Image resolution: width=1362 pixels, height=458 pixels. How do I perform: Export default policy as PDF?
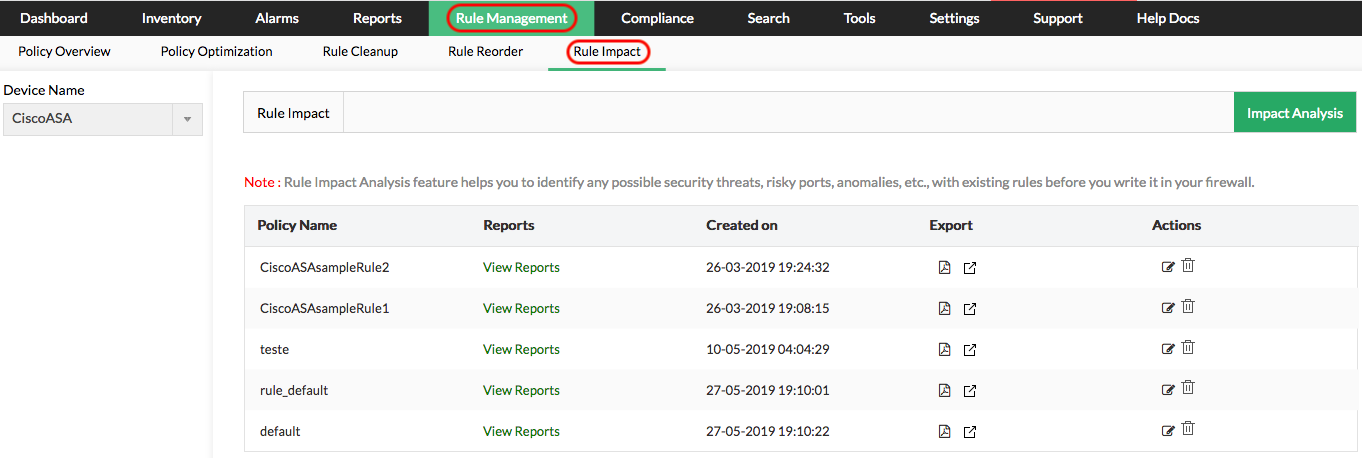(944, 432)
